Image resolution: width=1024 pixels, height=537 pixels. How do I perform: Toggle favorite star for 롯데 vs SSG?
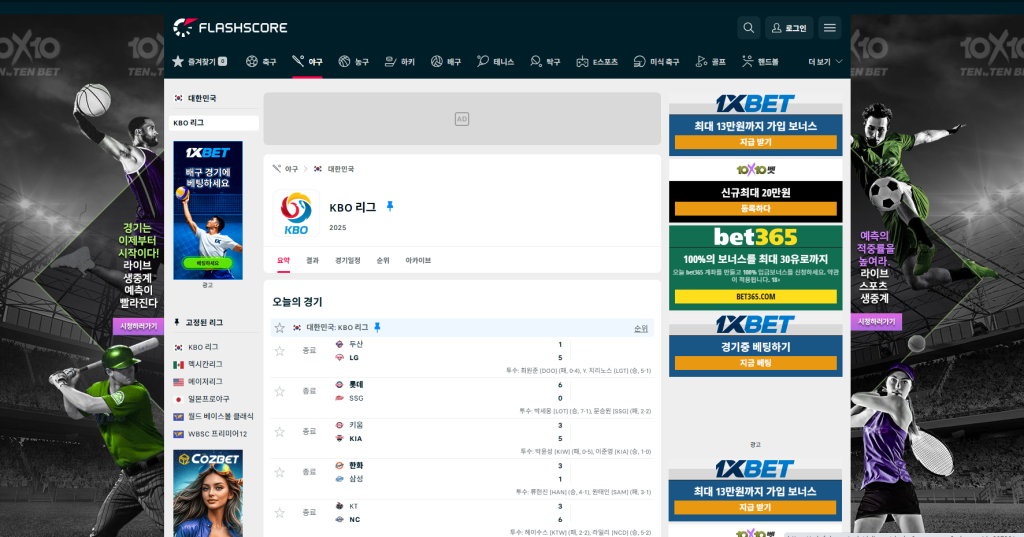coord(280,391)
